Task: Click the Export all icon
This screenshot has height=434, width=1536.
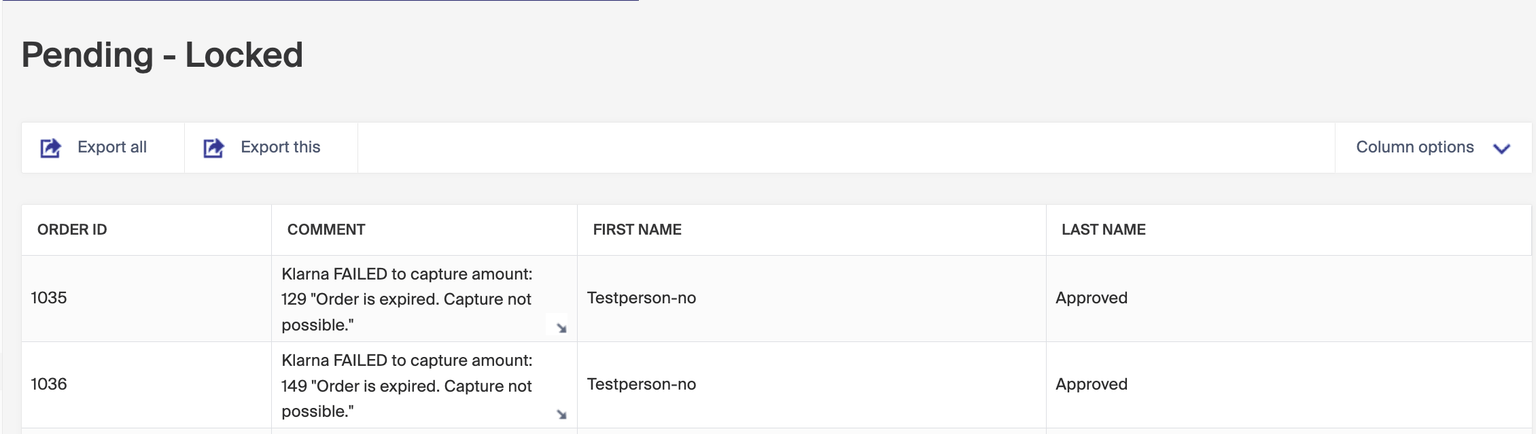Action: (x=51, y=148)
